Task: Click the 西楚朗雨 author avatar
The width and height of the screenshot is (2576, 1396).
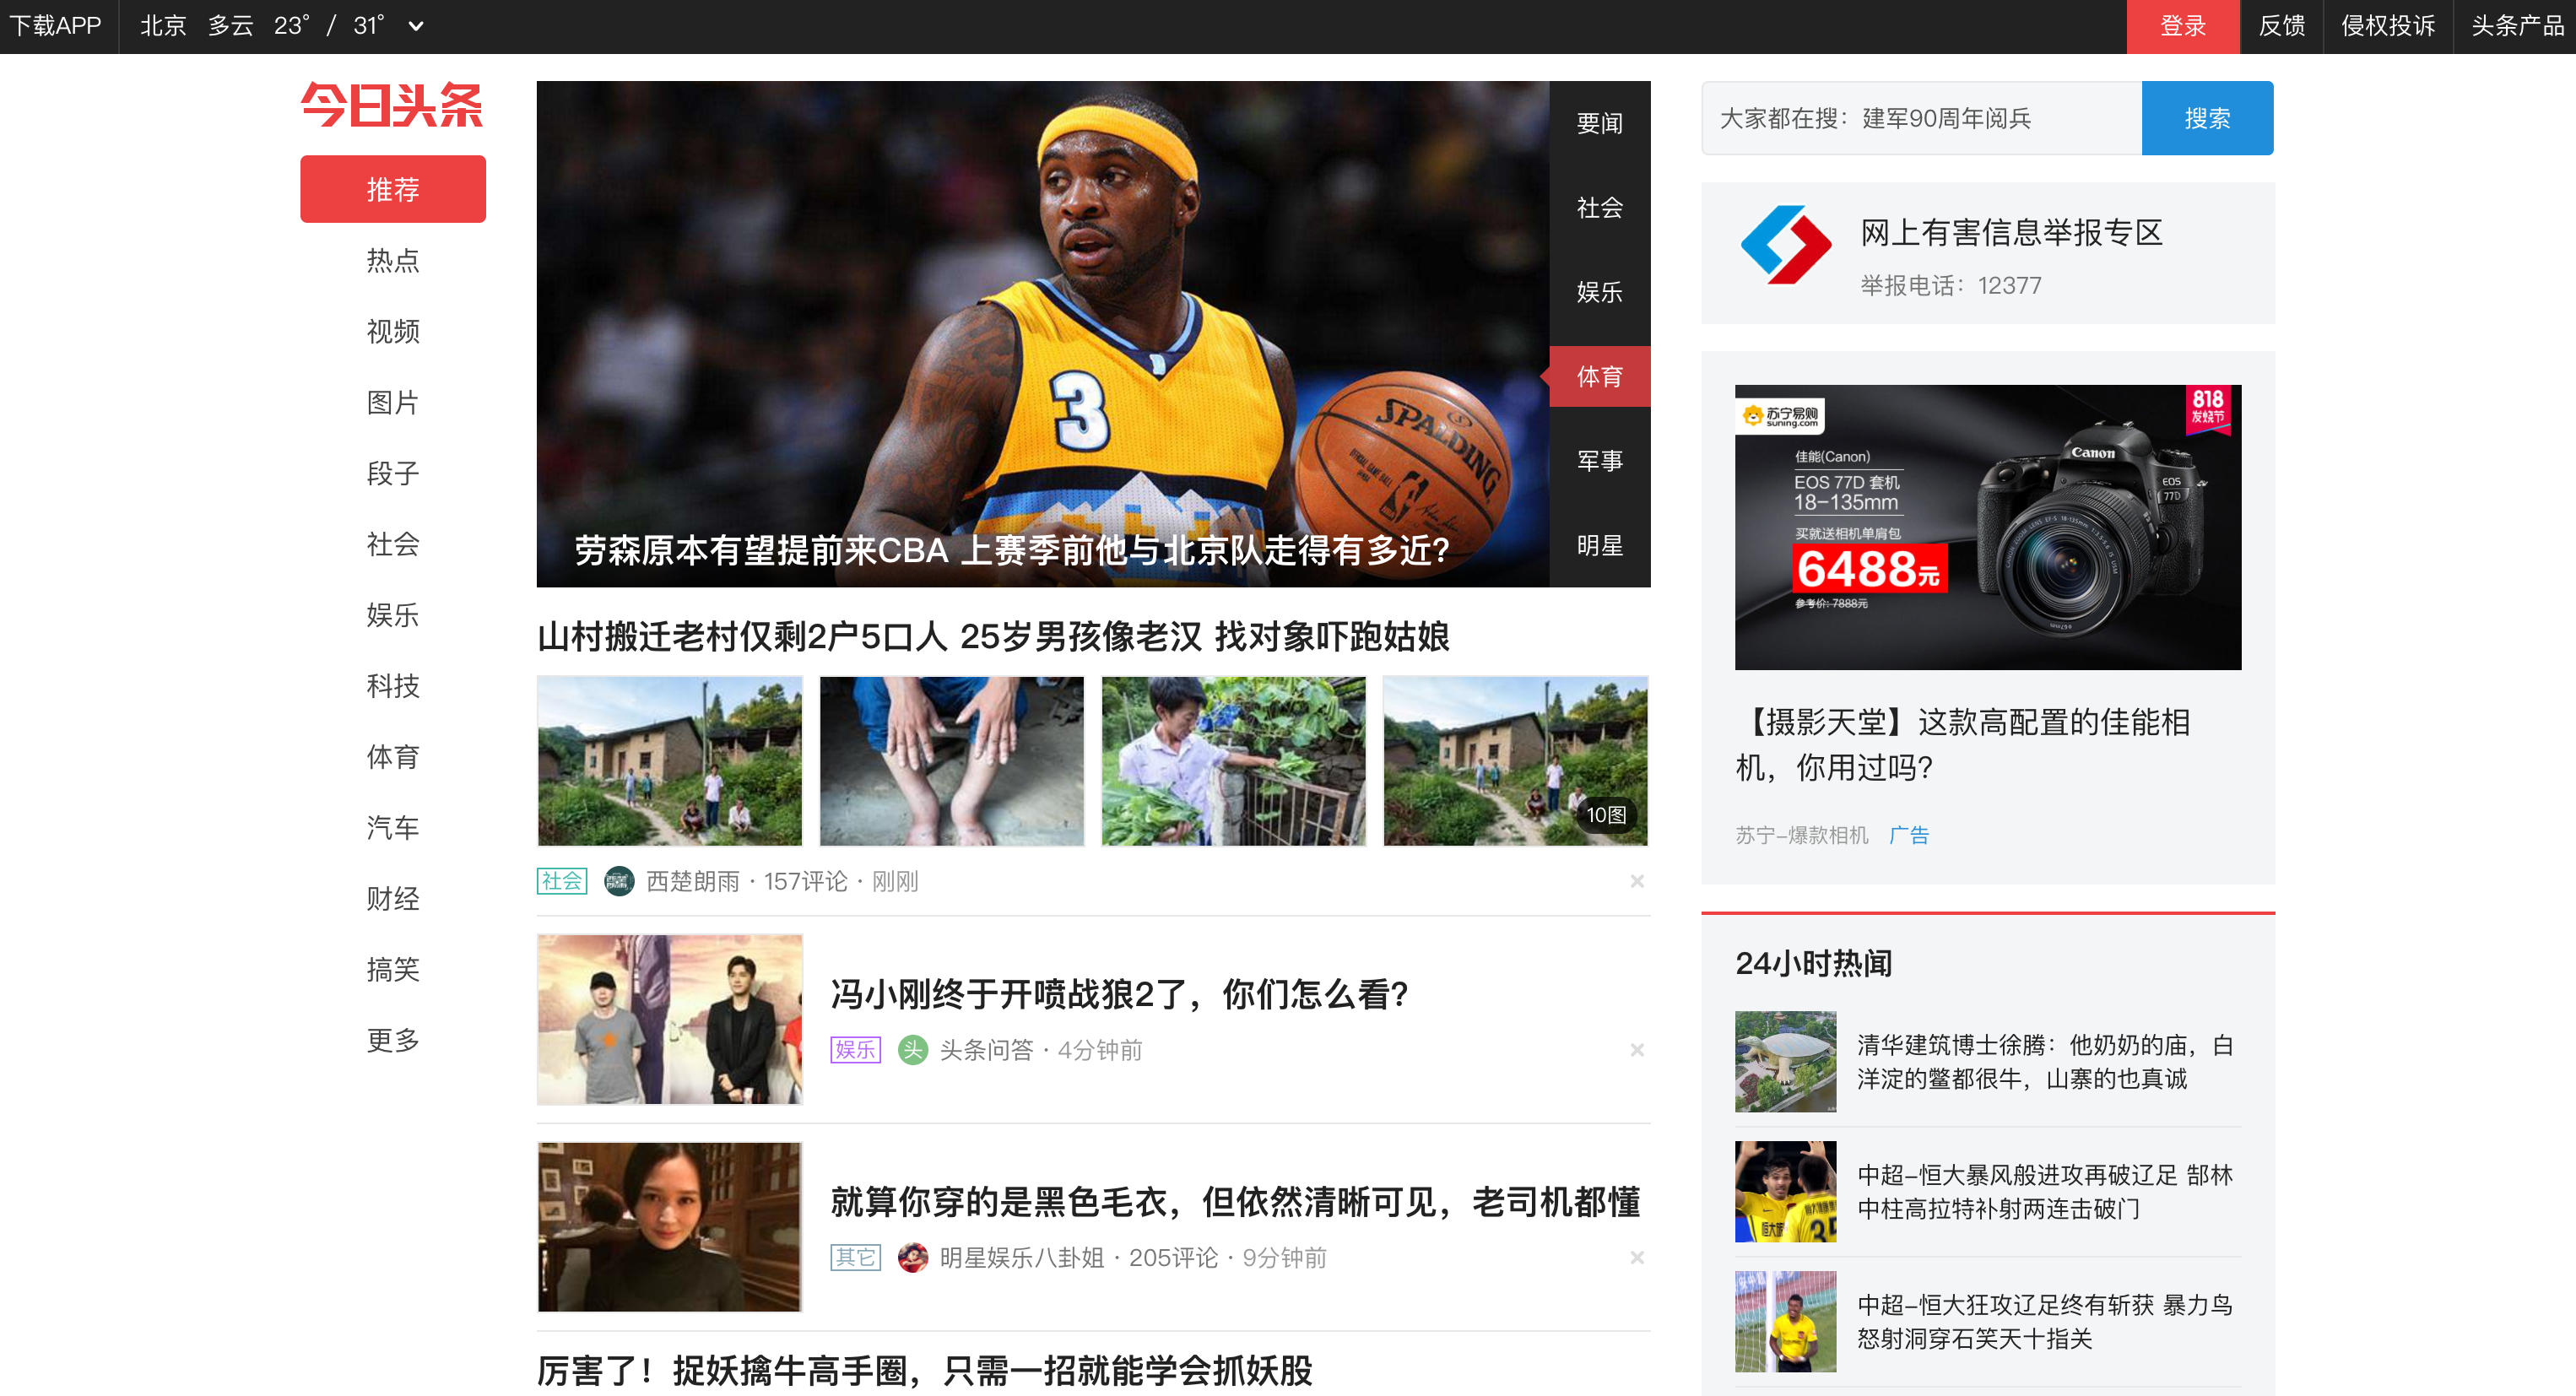Action: 619,881
